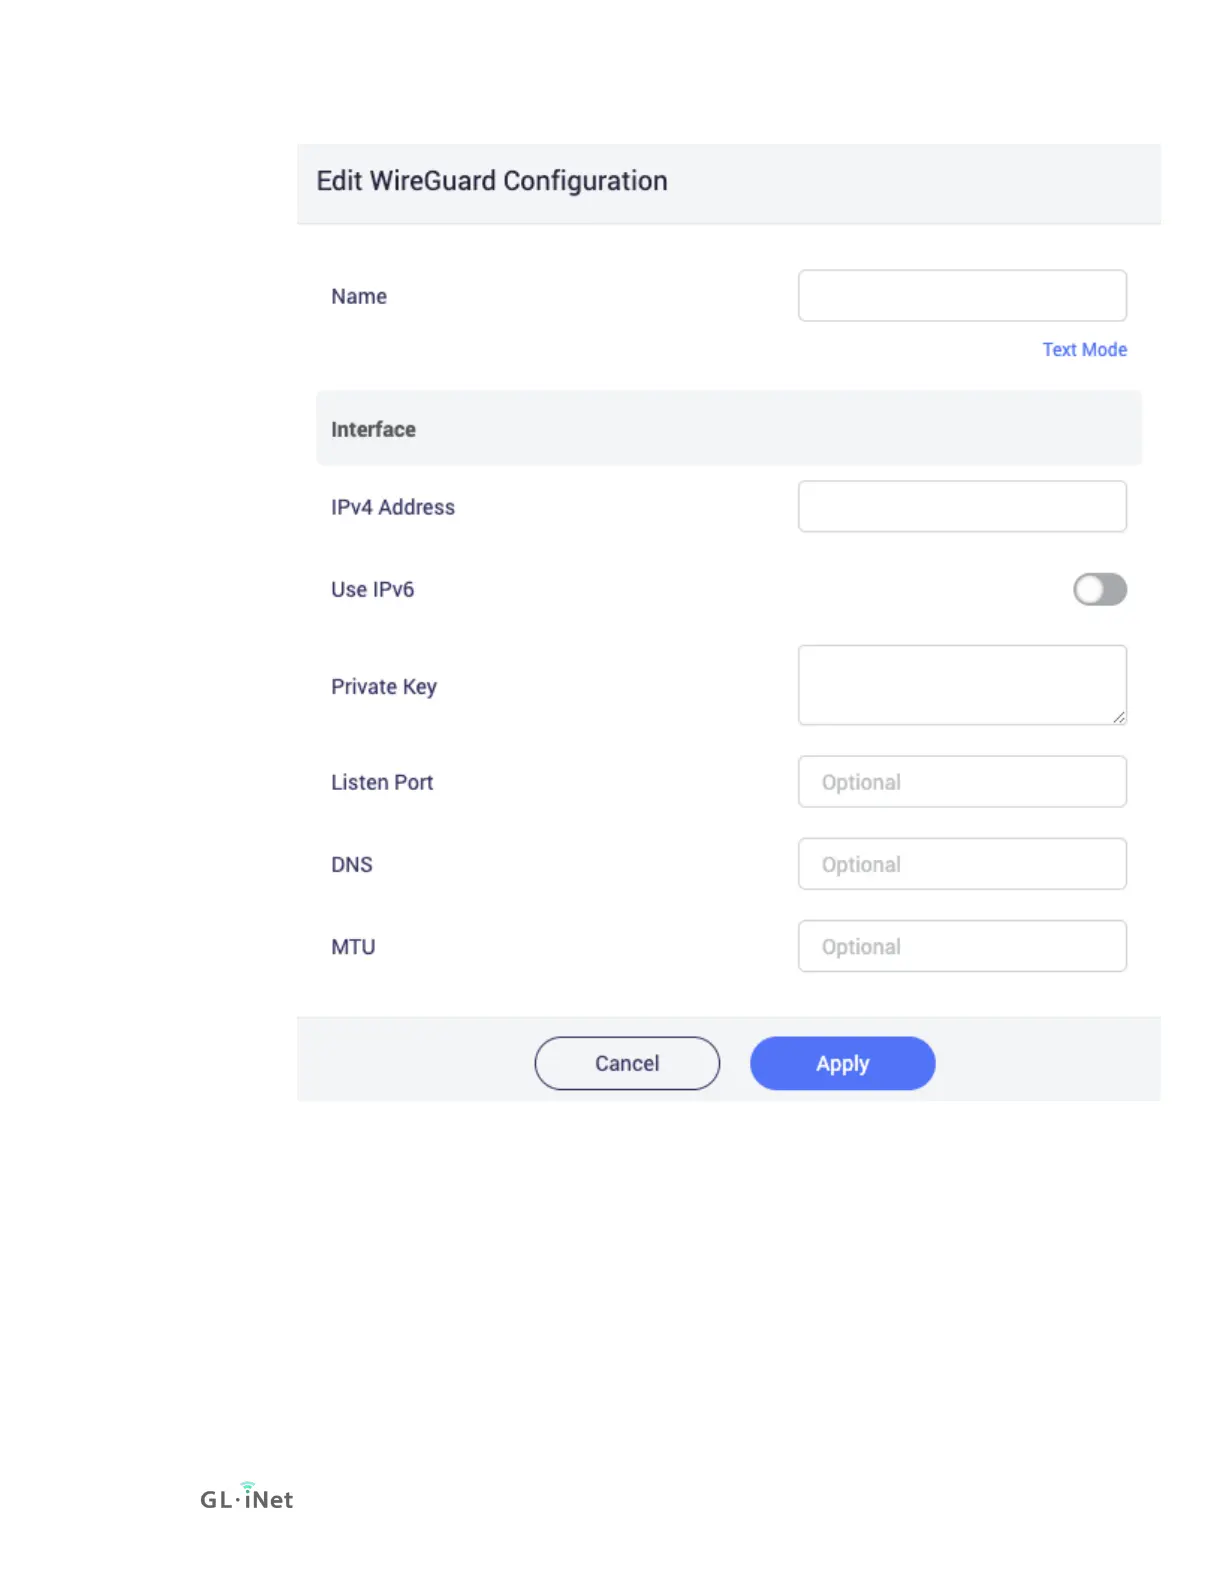Toggle the Use IPv6 switch

[1100, 589]
